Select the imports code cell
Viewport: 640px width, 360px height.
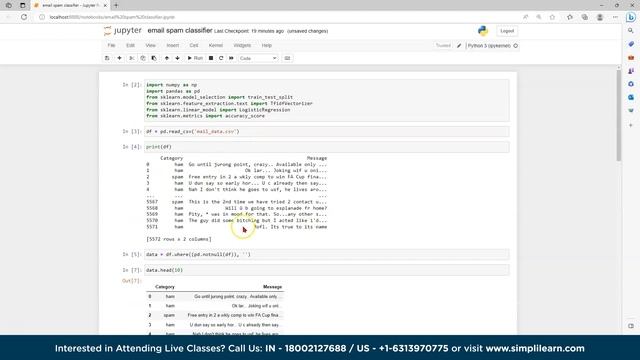click(x=327, y=100)
